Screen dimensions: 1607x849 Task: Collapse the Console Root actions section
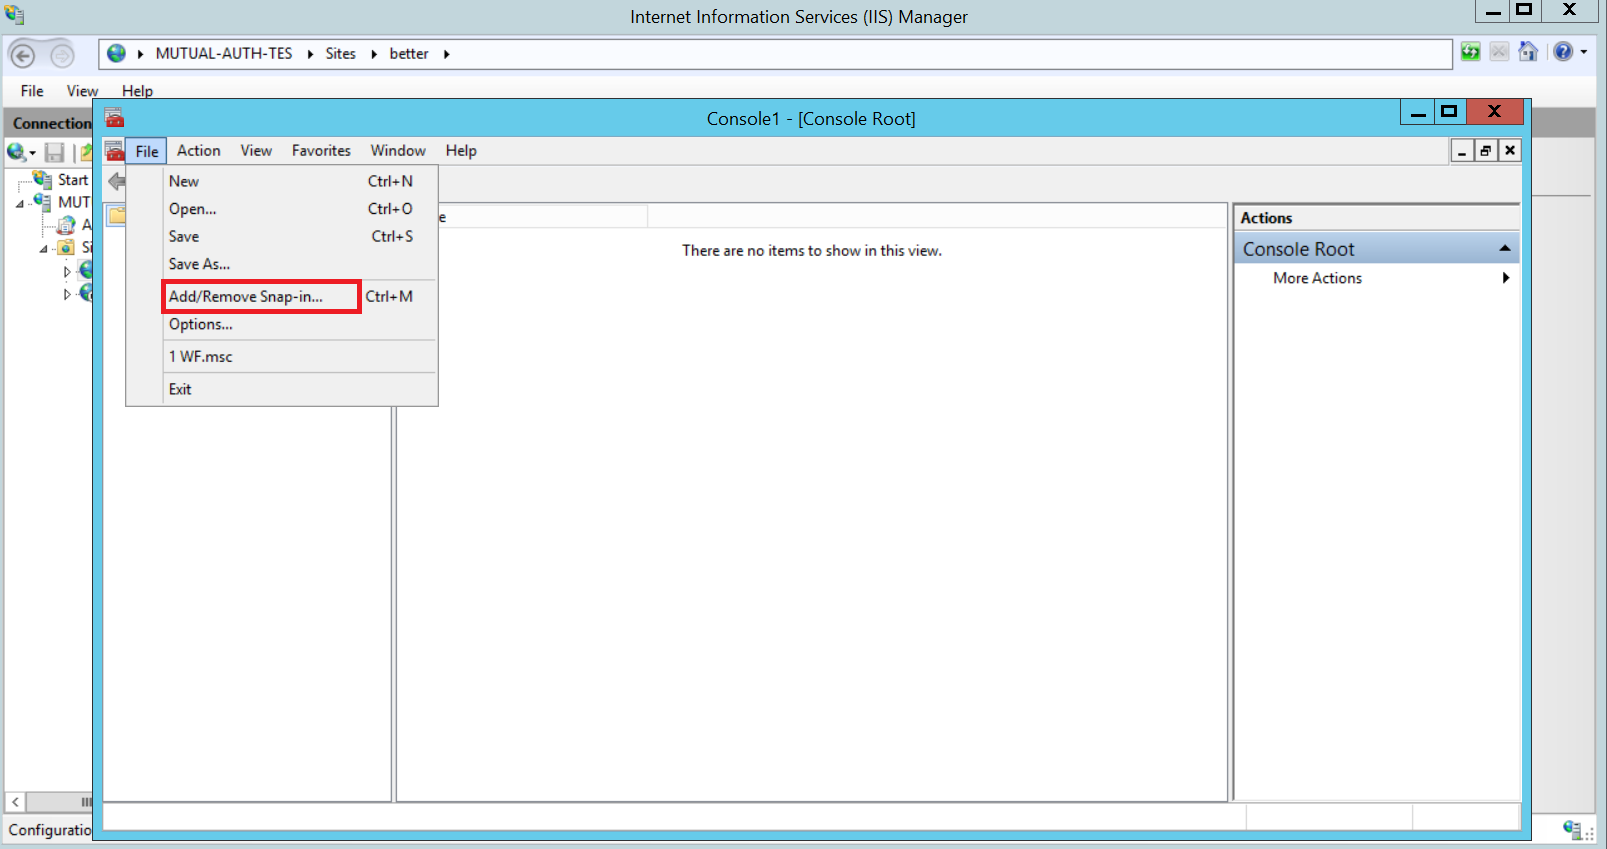tap(1504, 248)
